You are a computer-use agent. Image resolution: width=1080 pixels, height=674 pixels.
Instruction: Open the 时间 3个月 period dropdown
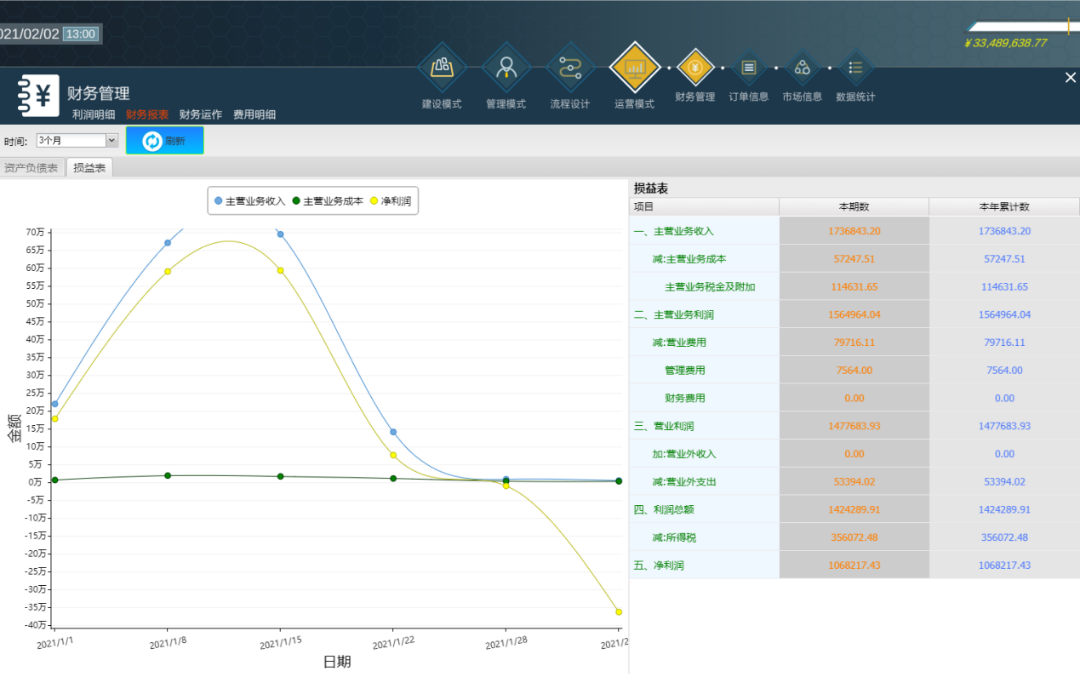(x=77, y=140)
